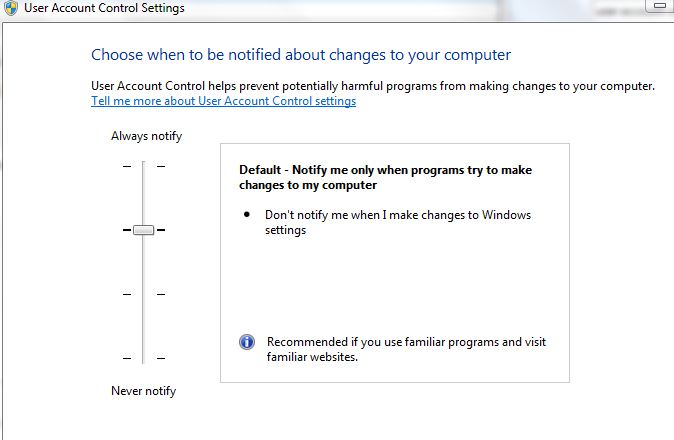Click the left tick mark at slider bottom

tap(127, 358)
